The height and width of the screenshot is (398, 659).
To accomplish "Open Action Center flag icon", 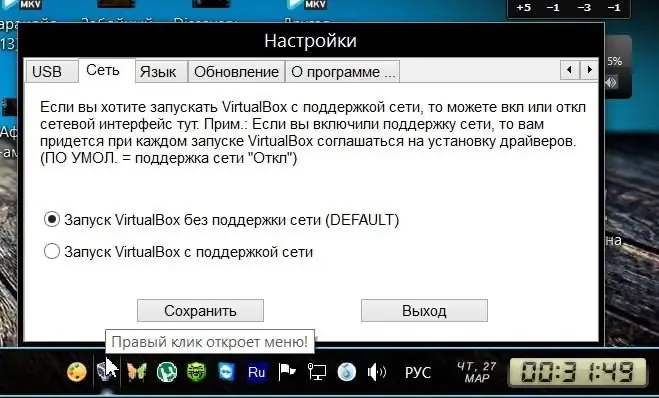I will 287,372.
